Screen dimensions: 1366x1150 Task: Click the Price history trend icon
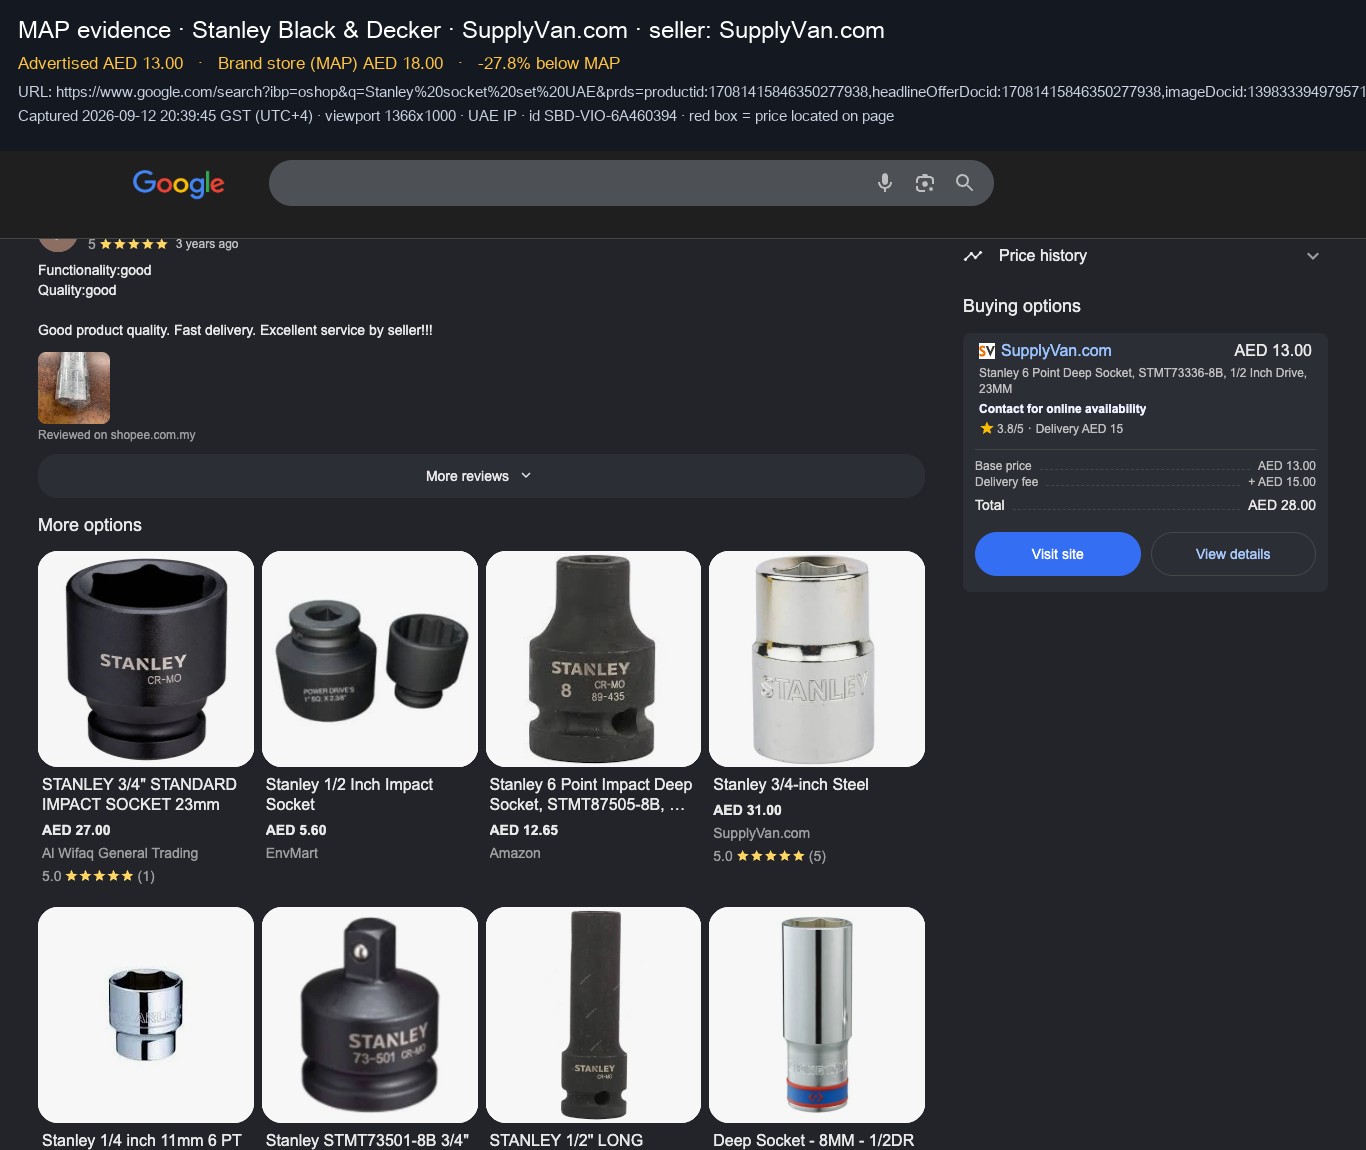click(x=973, y=256)
